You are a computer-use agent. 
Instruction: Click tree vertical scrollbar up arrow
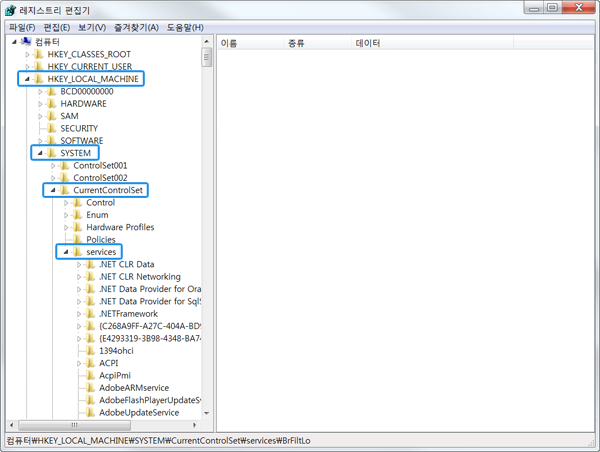click(207, 41)
